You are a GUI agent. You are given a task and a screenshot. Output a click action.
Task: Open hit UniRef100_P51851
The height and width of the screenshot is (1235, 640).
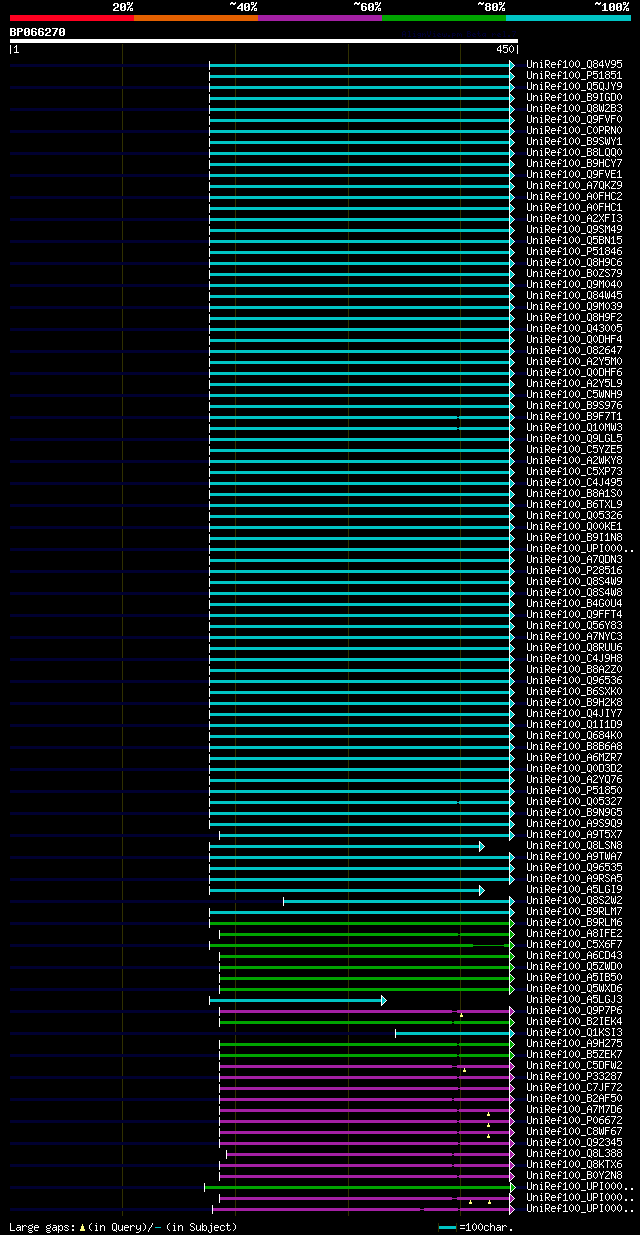574,75
